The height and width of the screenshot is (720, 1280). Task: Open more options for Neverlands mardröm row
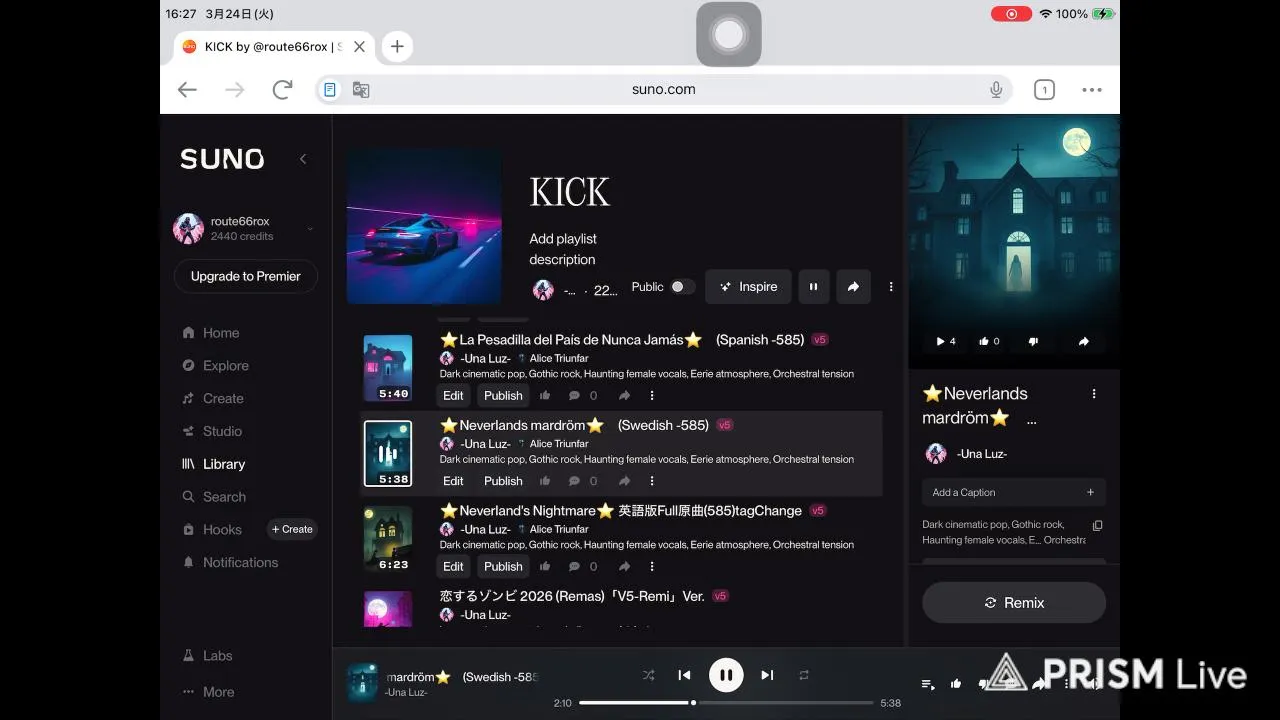click(652, 481)
